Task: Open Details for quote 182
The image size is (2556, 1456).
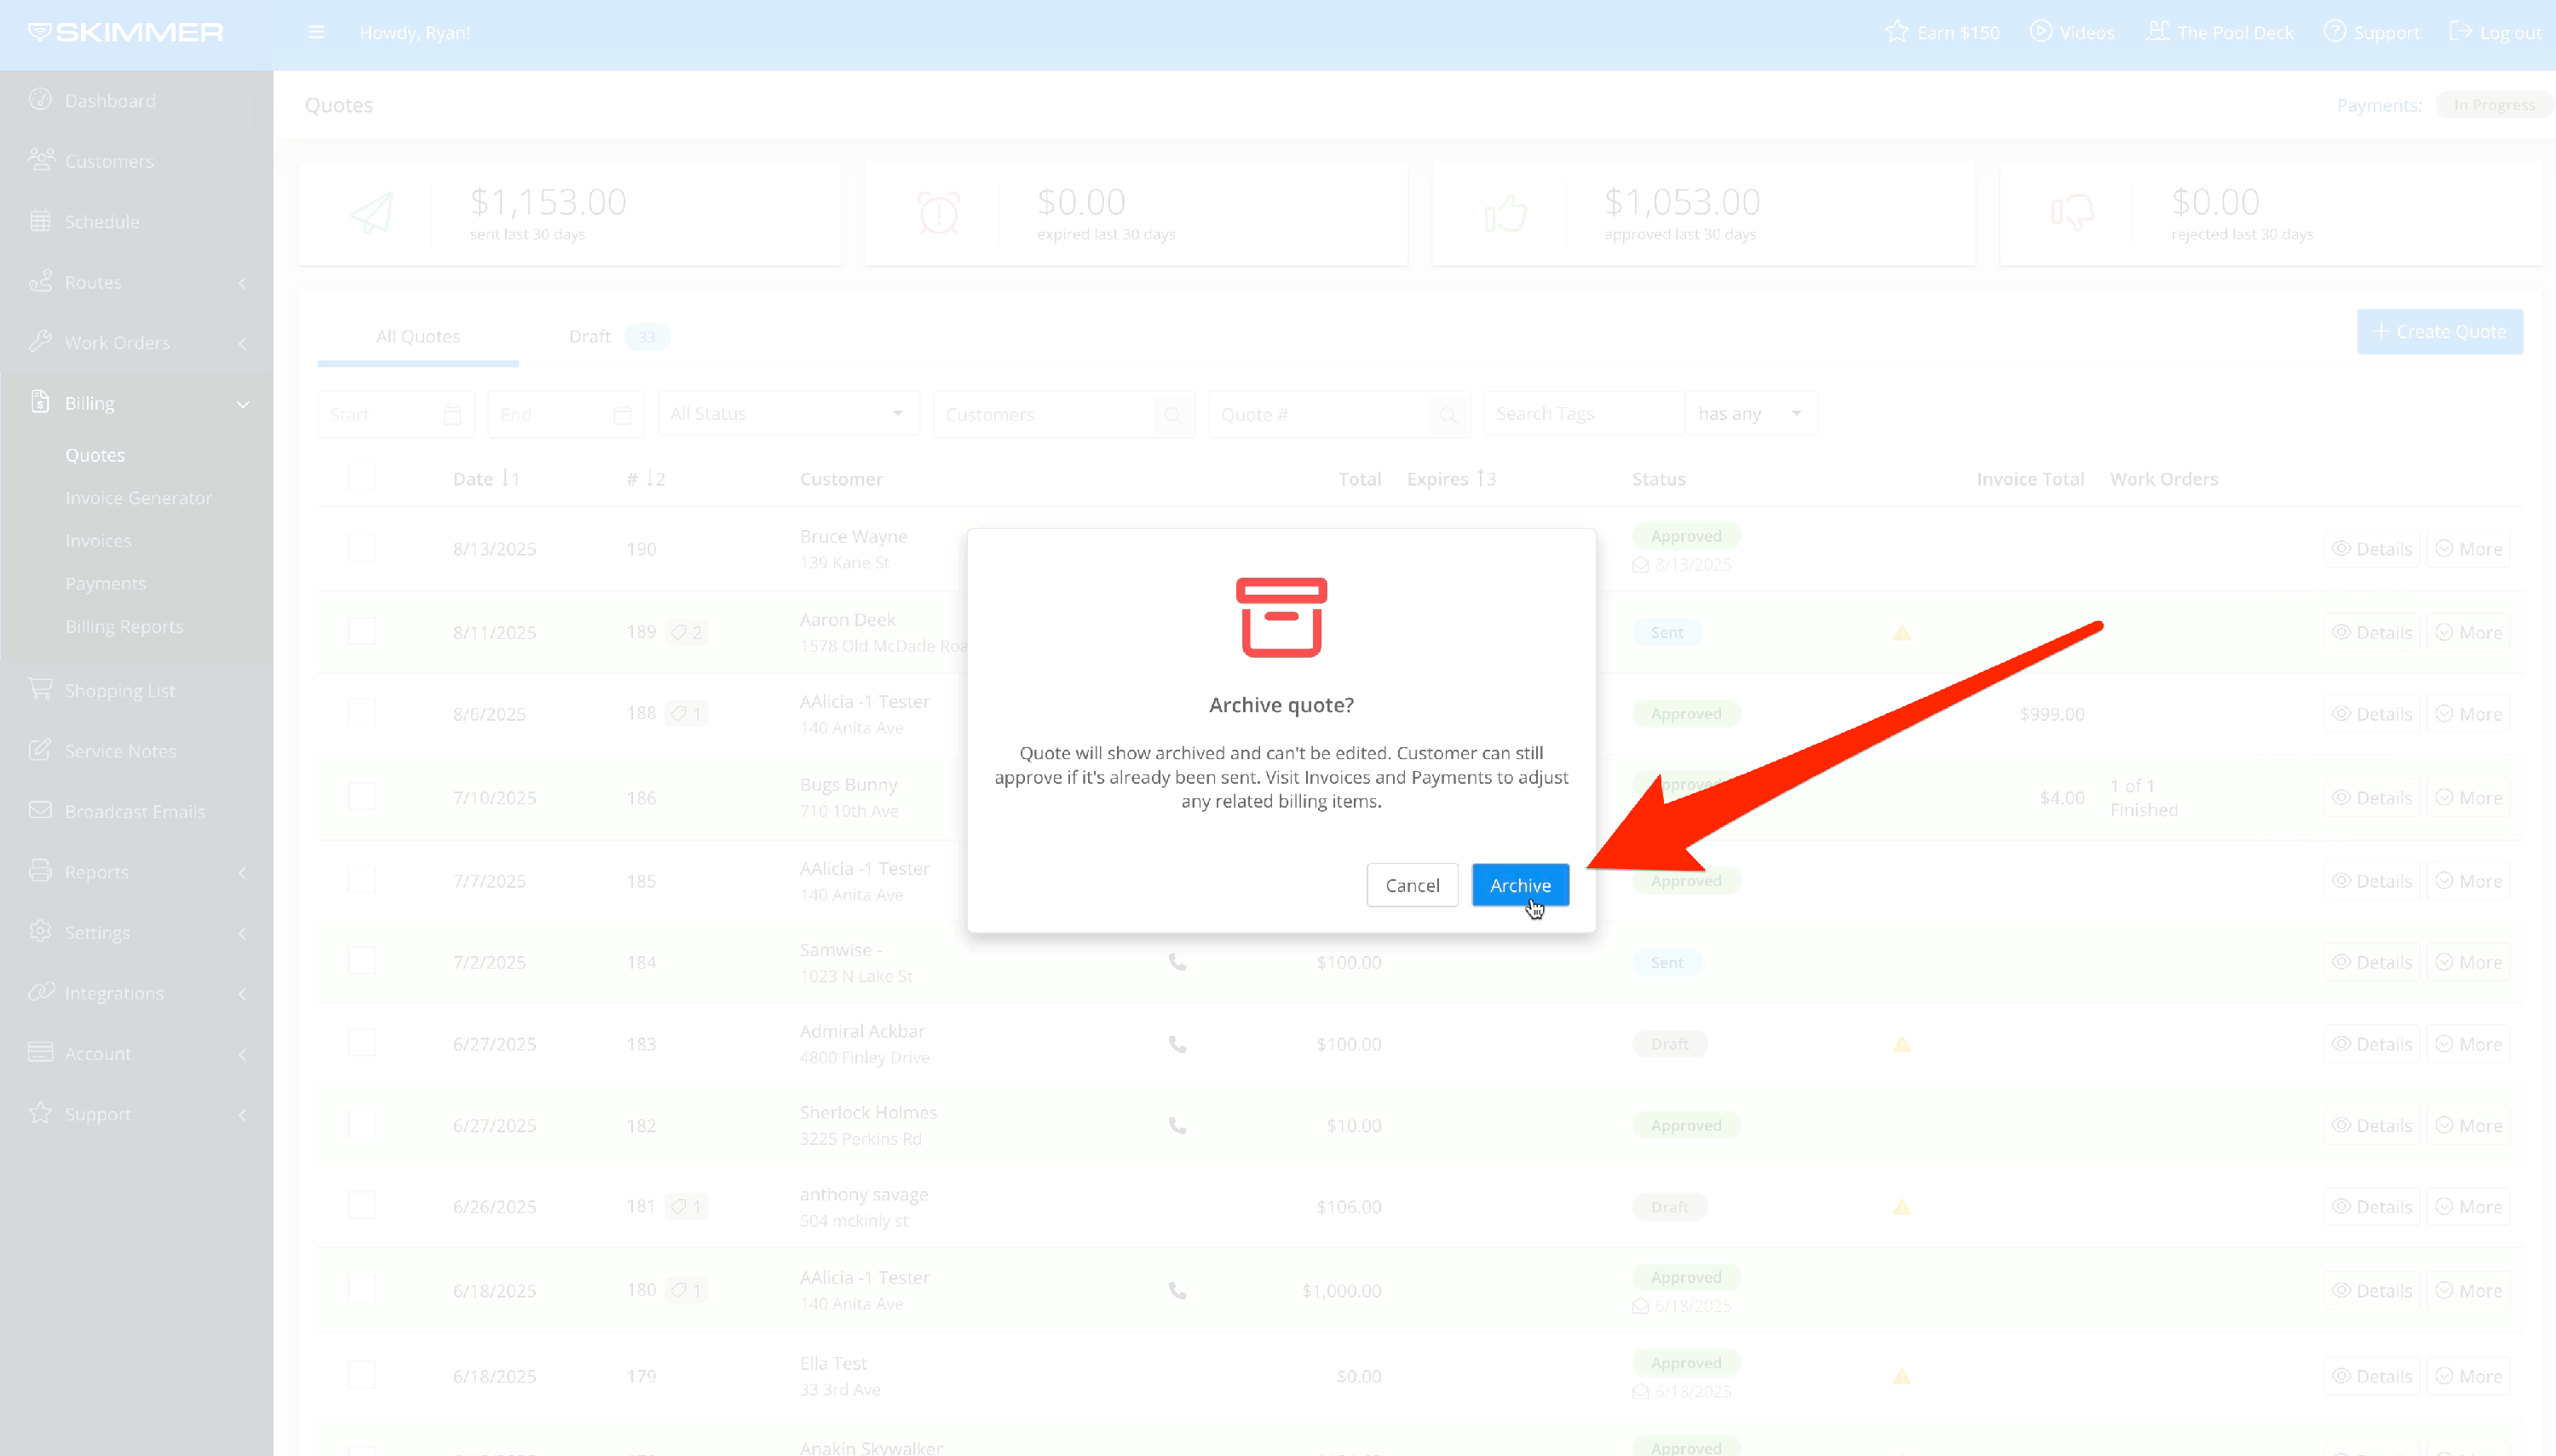Action: point(2371,1126)
